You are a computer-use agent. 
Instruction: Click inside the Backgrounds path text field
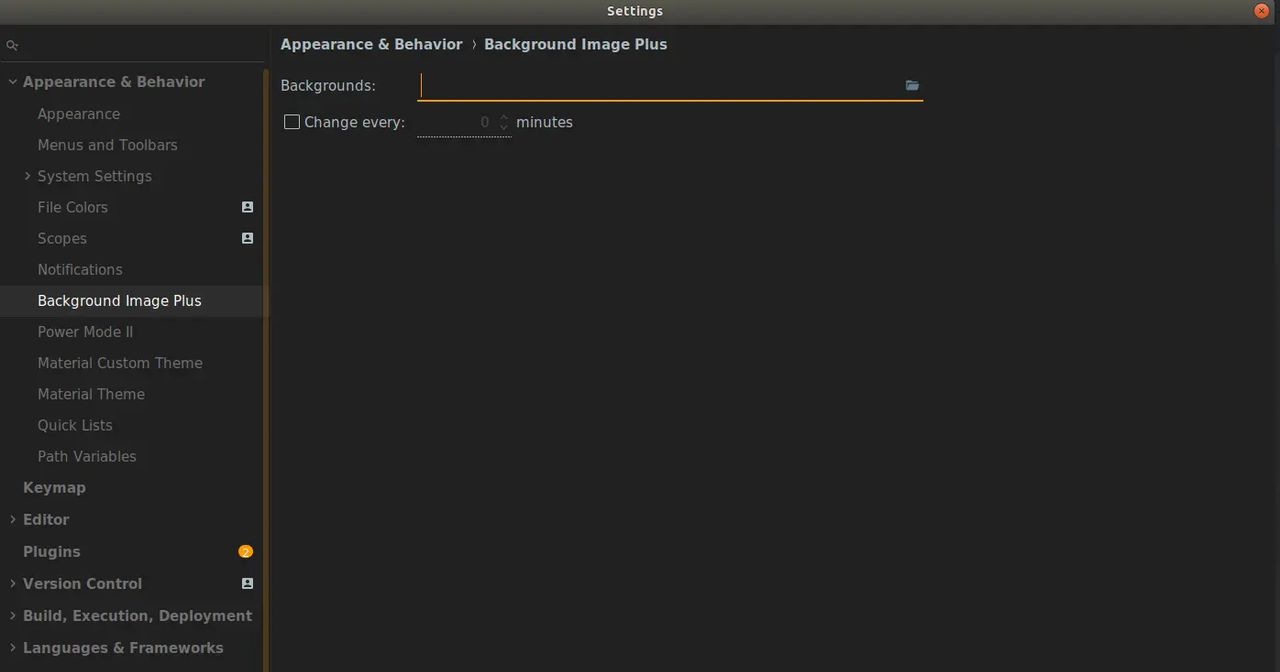point(660,86)
